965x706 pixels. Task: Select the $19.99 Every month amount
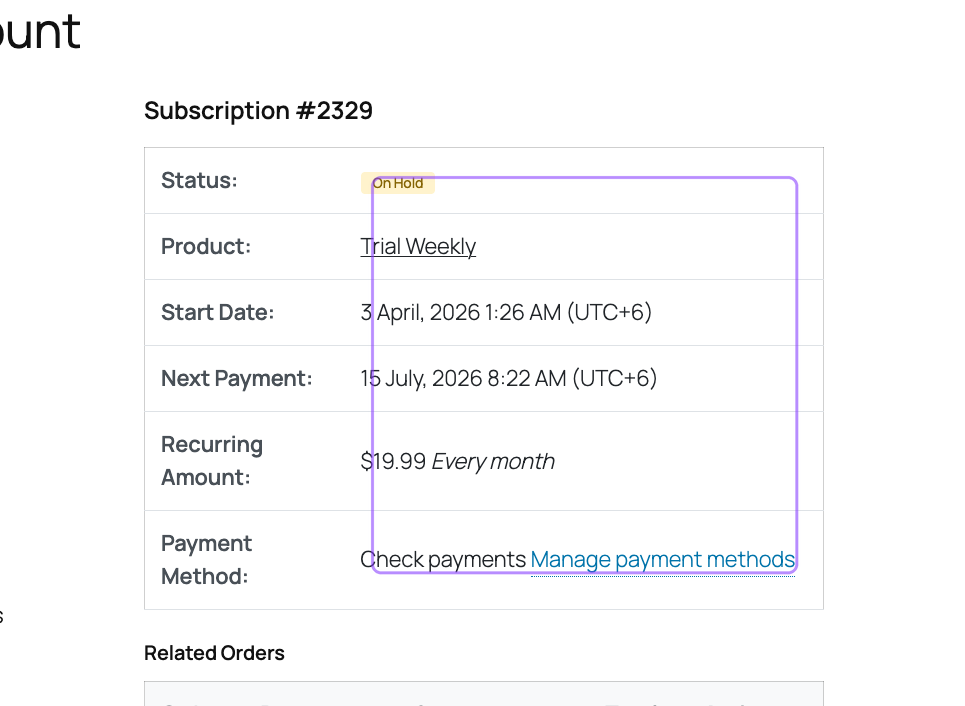pyautogui.click(x=457, y=461)
